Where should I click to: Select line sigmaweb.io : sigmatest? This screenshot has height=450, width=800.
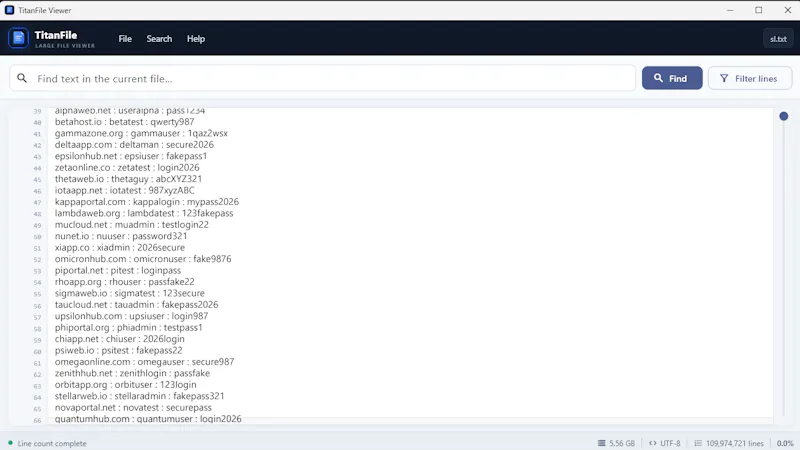(x=130, y=293)
